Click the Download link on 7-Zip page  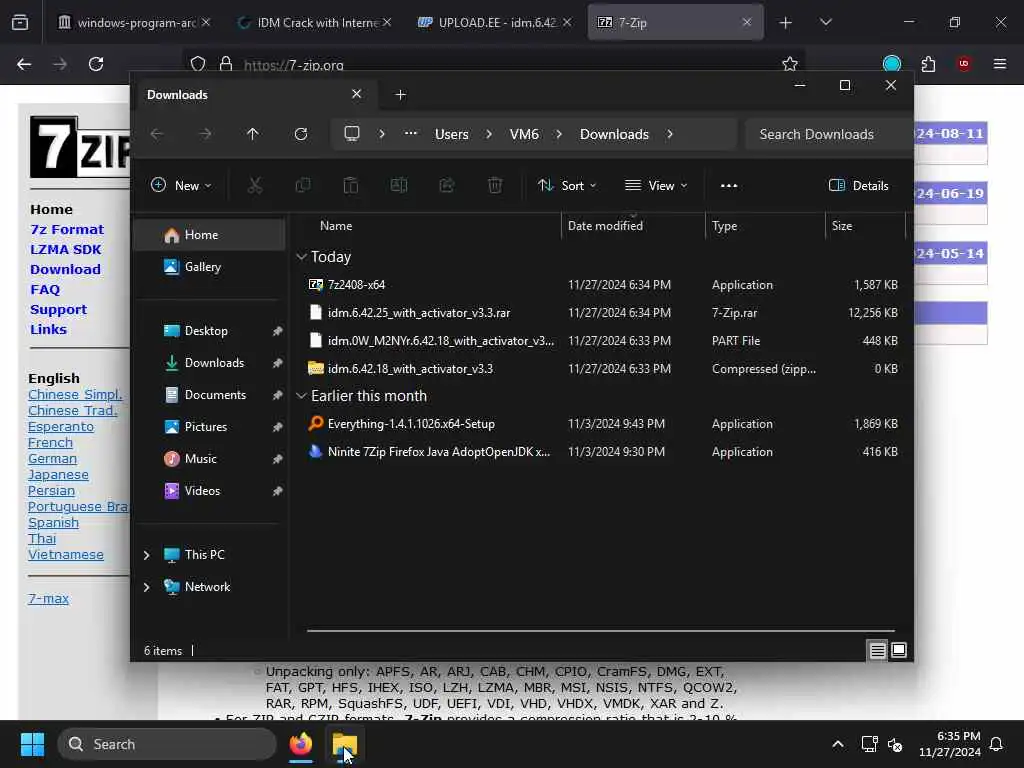65,270
